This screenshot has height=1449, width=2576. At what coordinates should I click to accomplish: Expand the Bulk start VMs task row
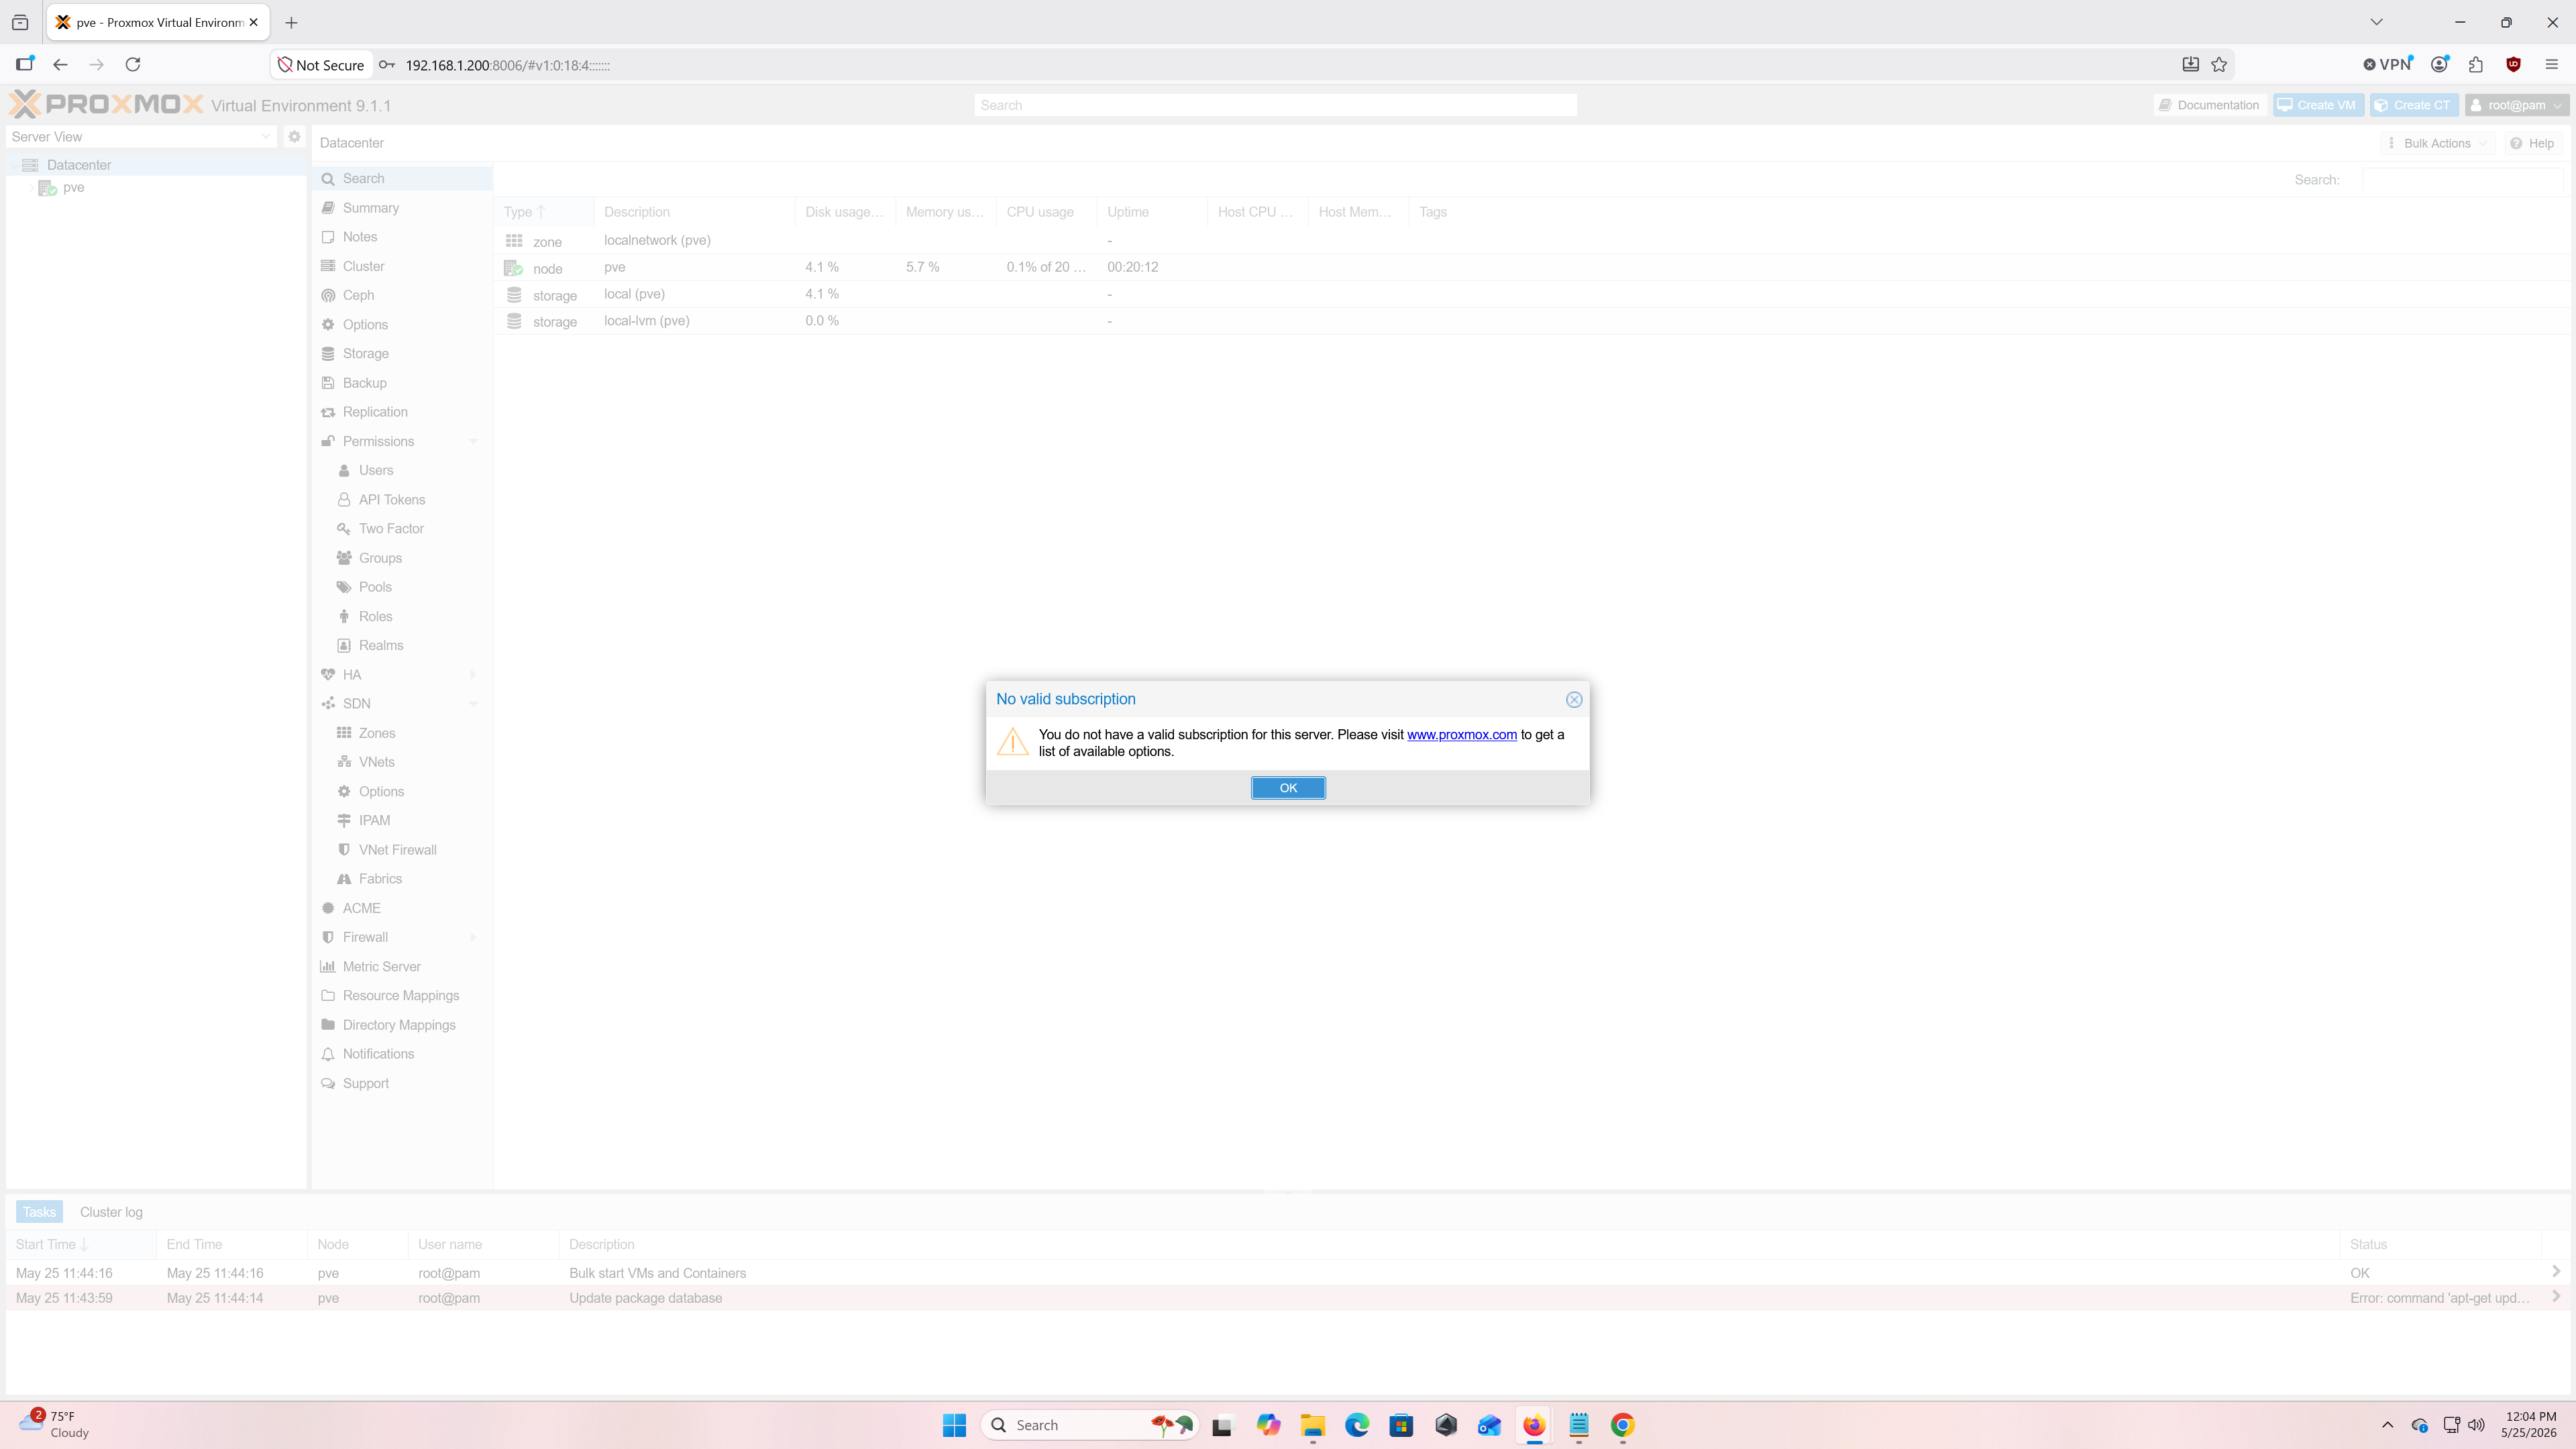(2556, 1272)
